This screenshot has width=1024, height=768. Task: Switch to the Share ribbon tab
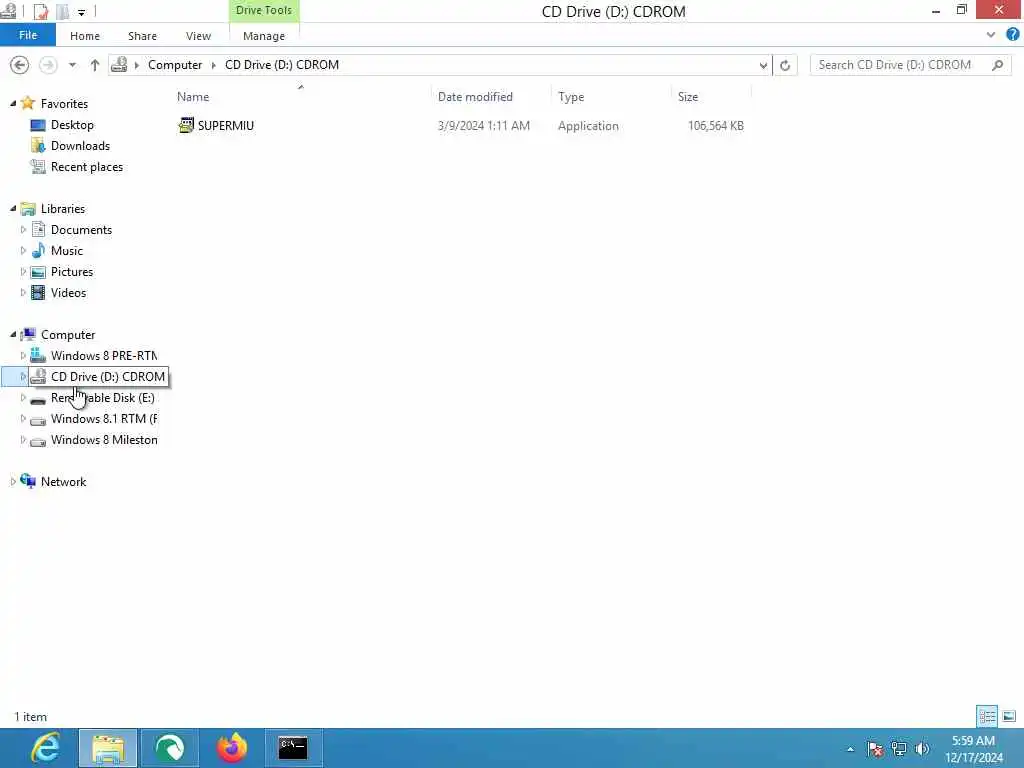(x=142, y=36)
